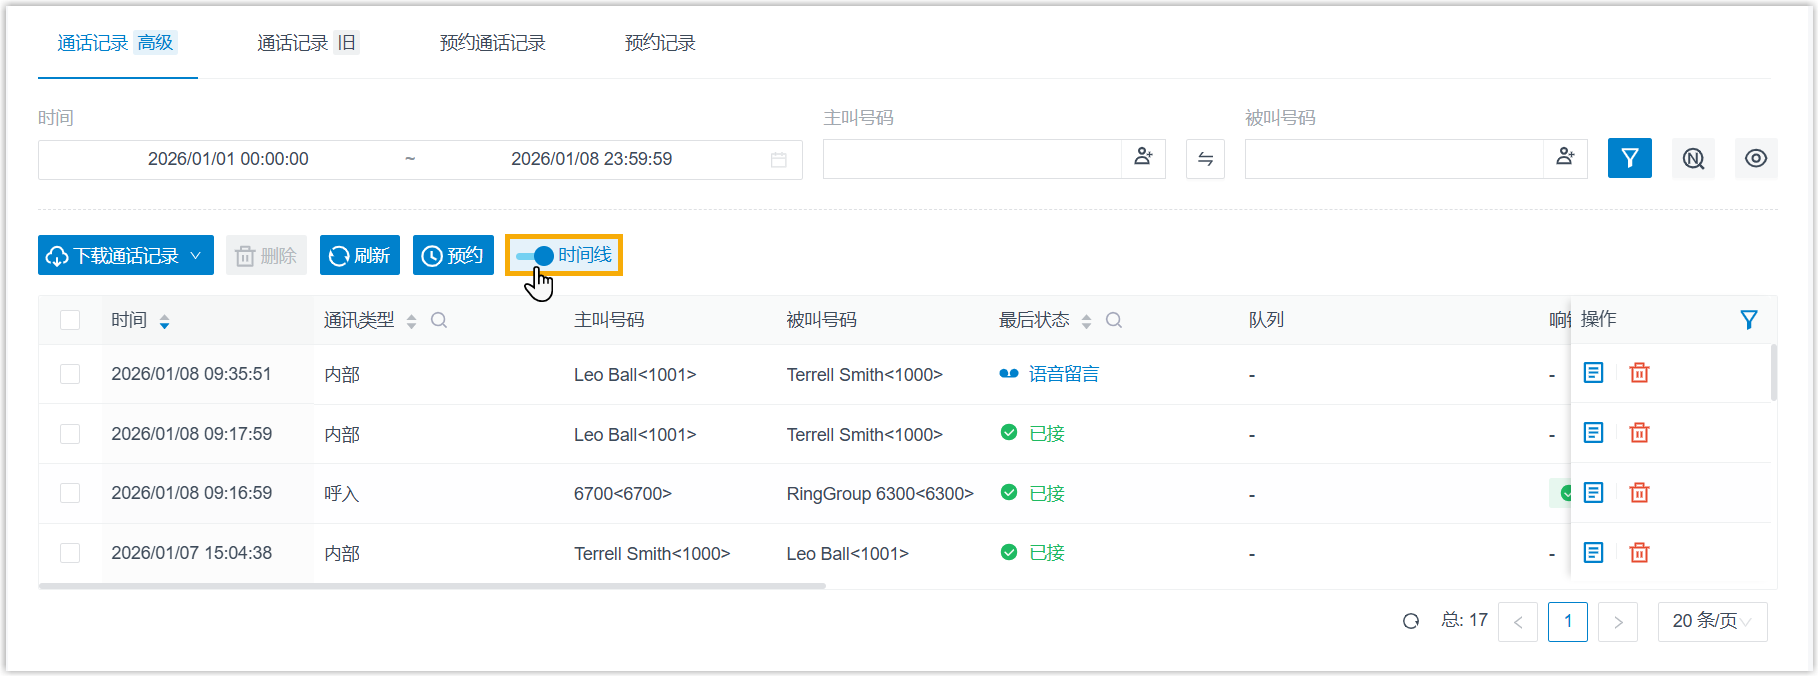Click the horizontal scrollbar under the table

tap(432, 586)
